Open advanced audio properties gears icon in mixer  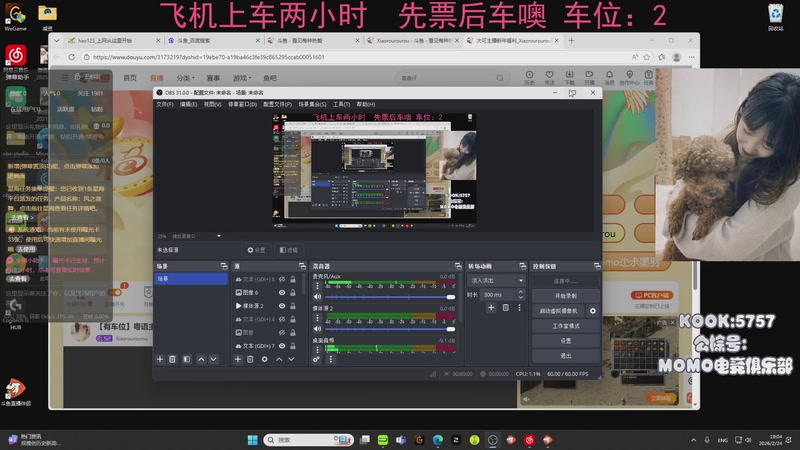pos(316,359)
